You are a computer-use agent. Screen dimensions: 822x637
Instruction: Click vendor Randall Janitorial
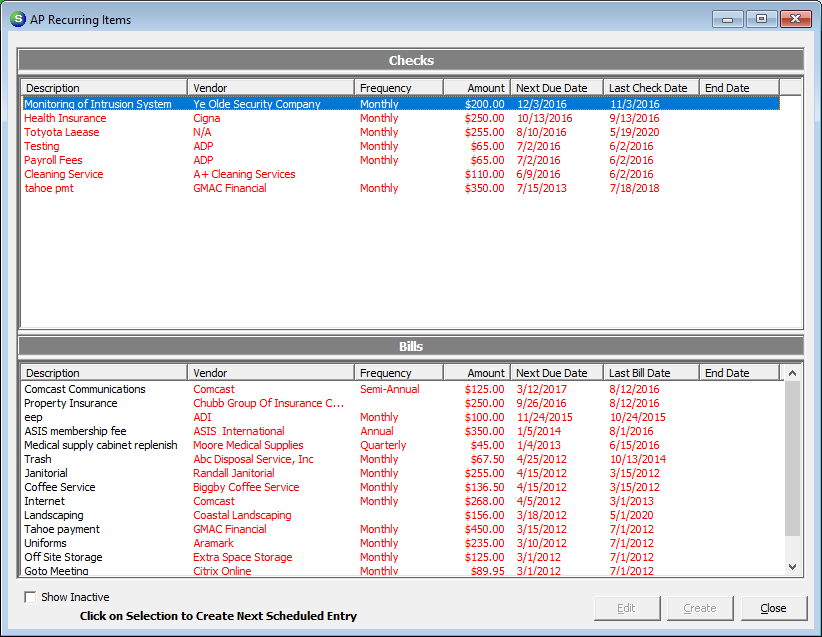click(233, 473)
